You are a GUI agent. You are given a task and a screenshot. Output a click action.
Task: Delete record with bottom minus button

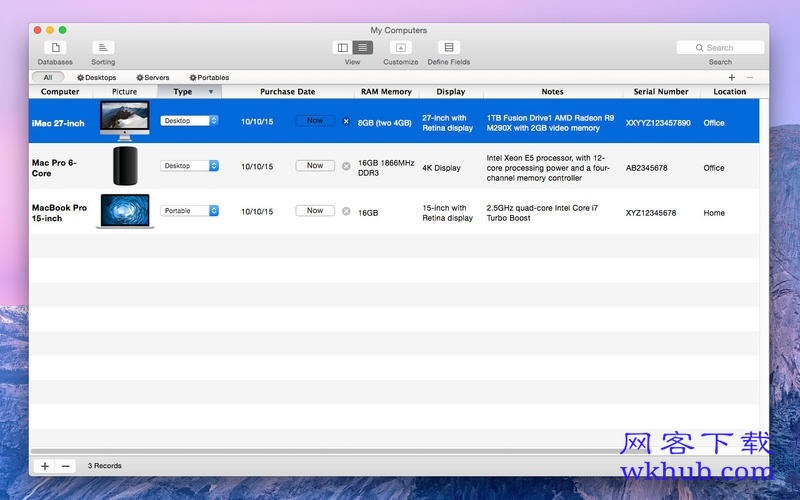coord(65,466)
